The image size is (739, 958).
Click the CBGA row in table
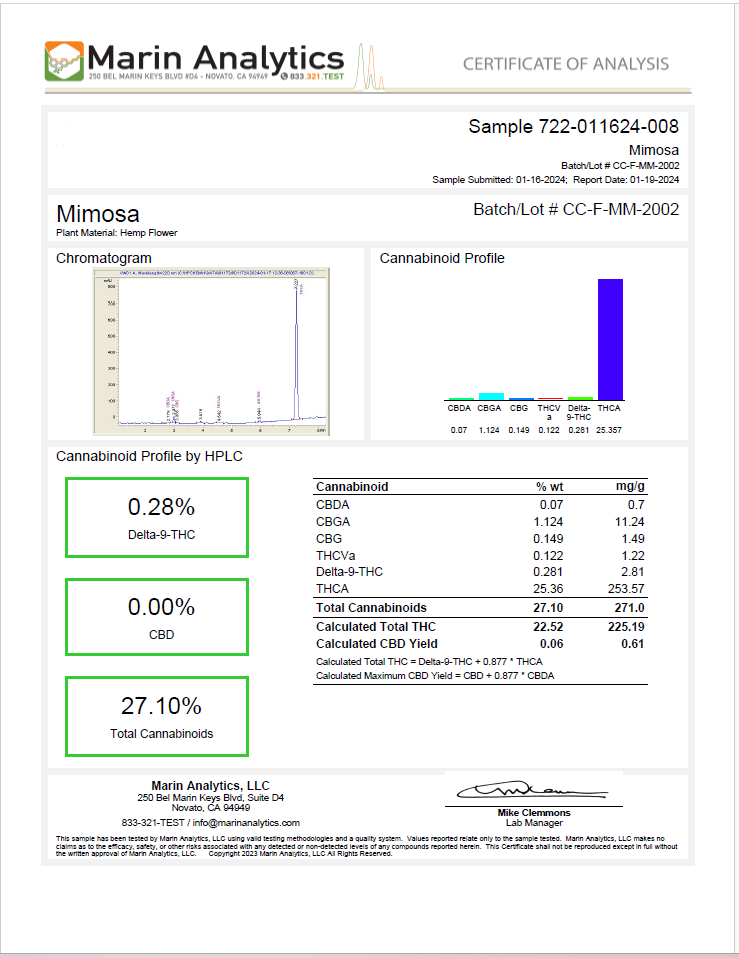[x=480, y=522]
